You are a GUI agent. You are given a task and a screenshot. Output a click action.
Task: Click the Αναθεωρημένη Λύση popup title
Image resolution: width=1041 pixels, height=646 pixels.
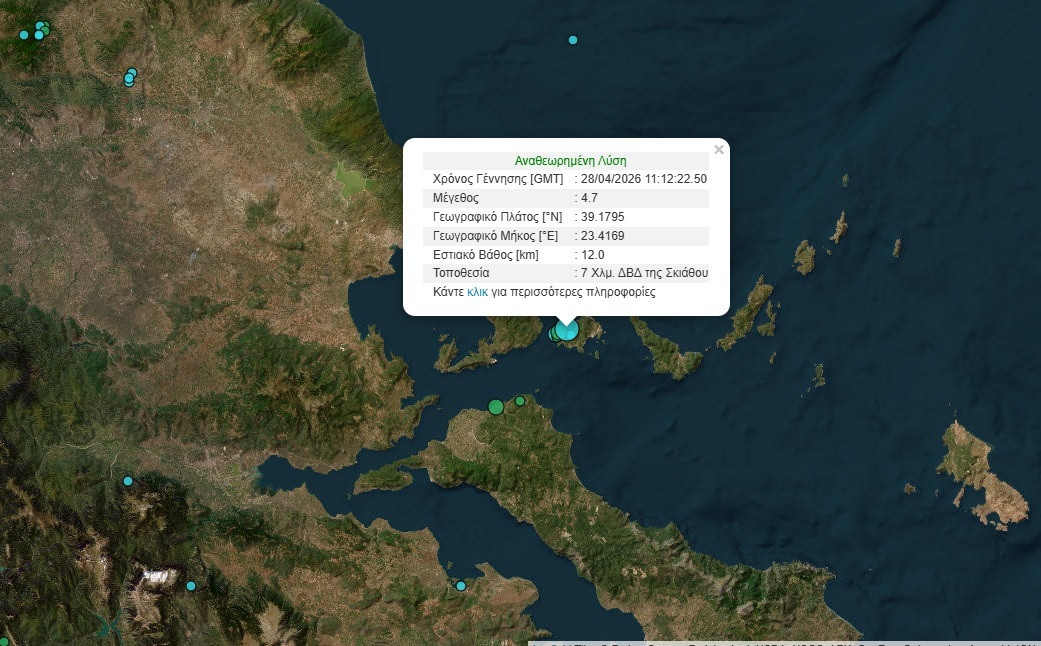coord(570,160)
